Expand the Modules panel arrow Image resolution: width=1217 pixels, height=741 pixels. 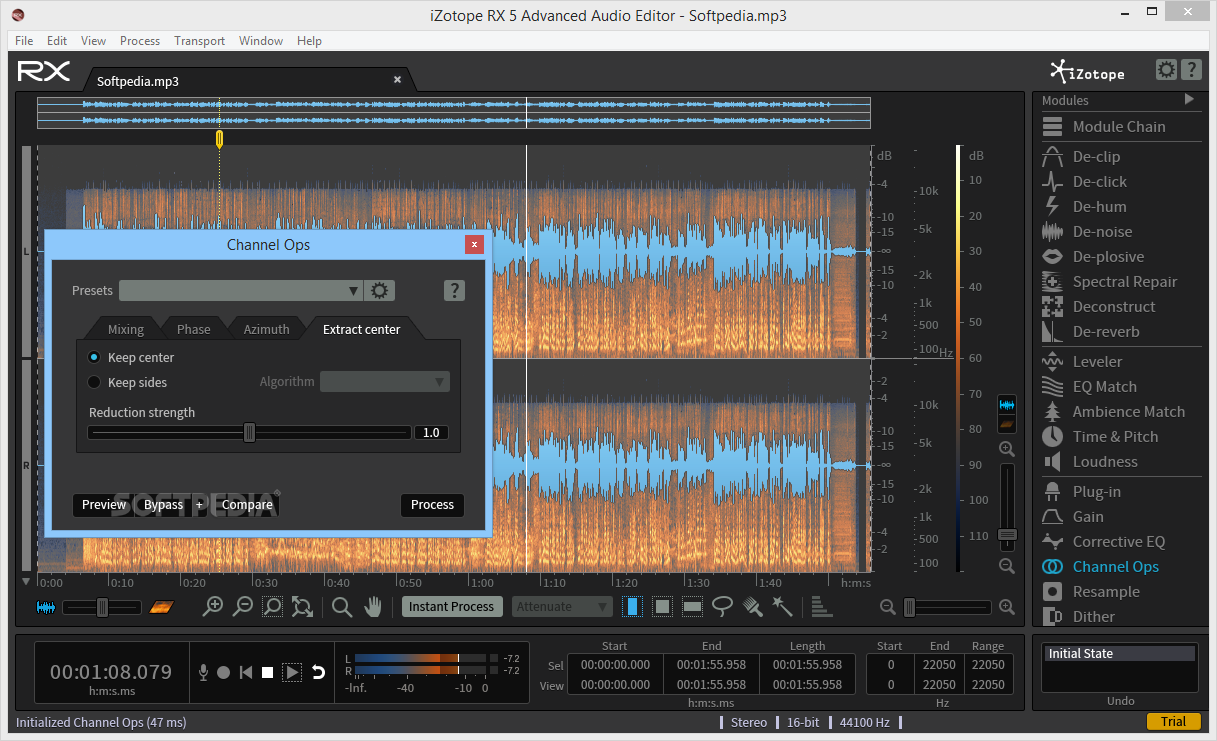coord(1189,100)
